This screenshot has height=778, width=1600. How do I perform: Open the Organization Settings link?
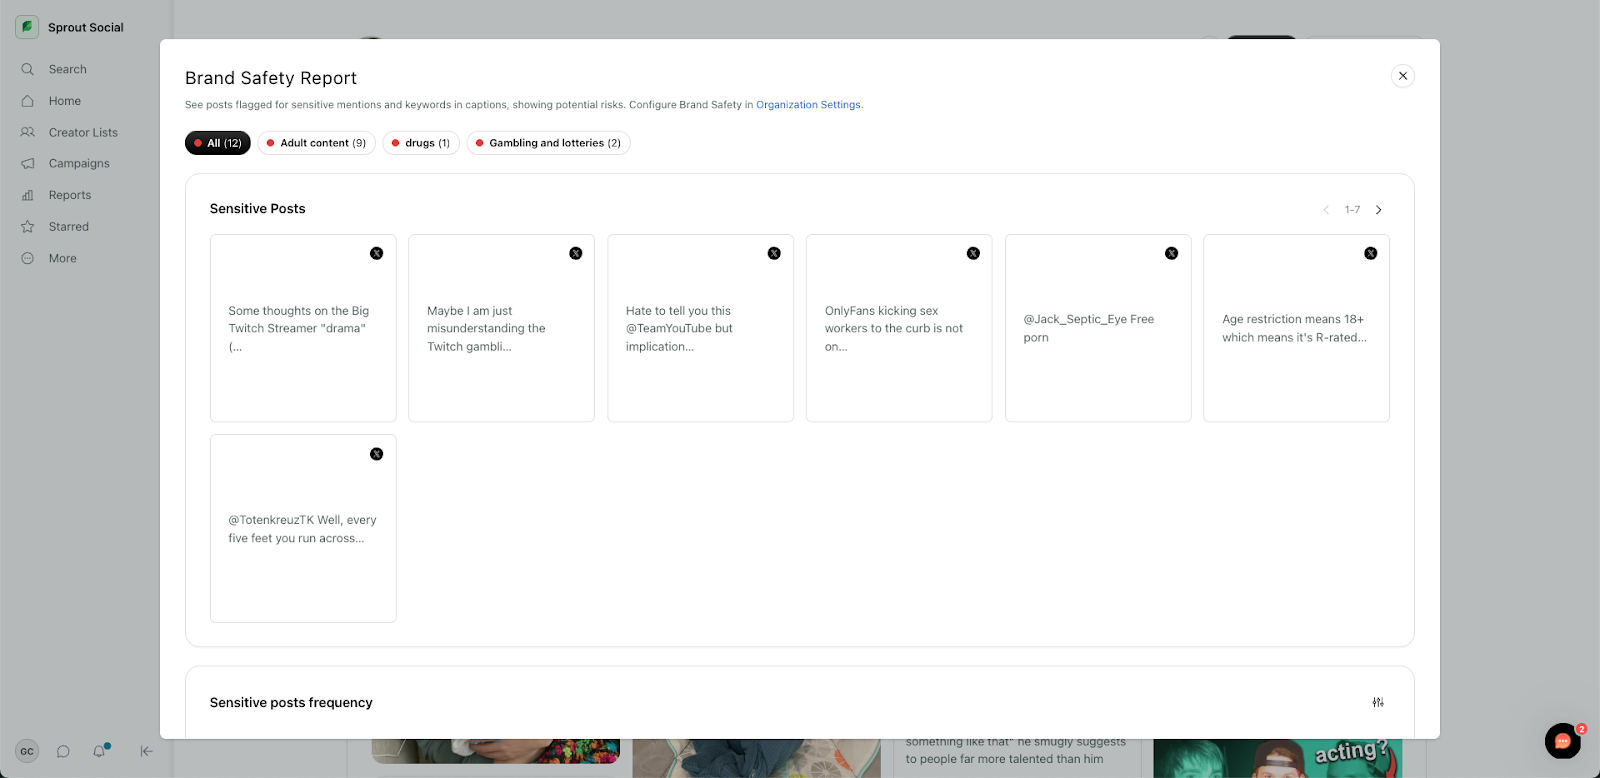click(808, 105)
